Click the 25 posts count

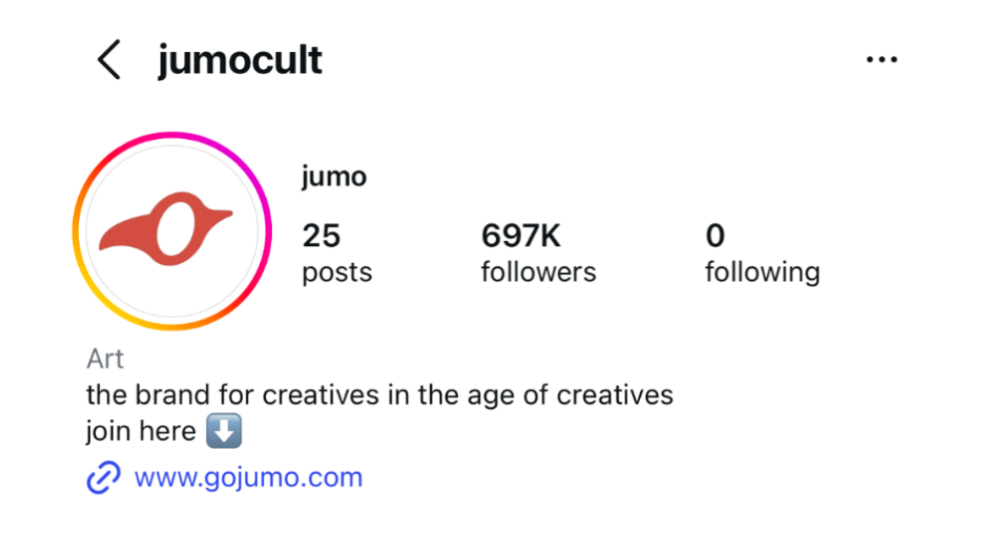(322, 236)
